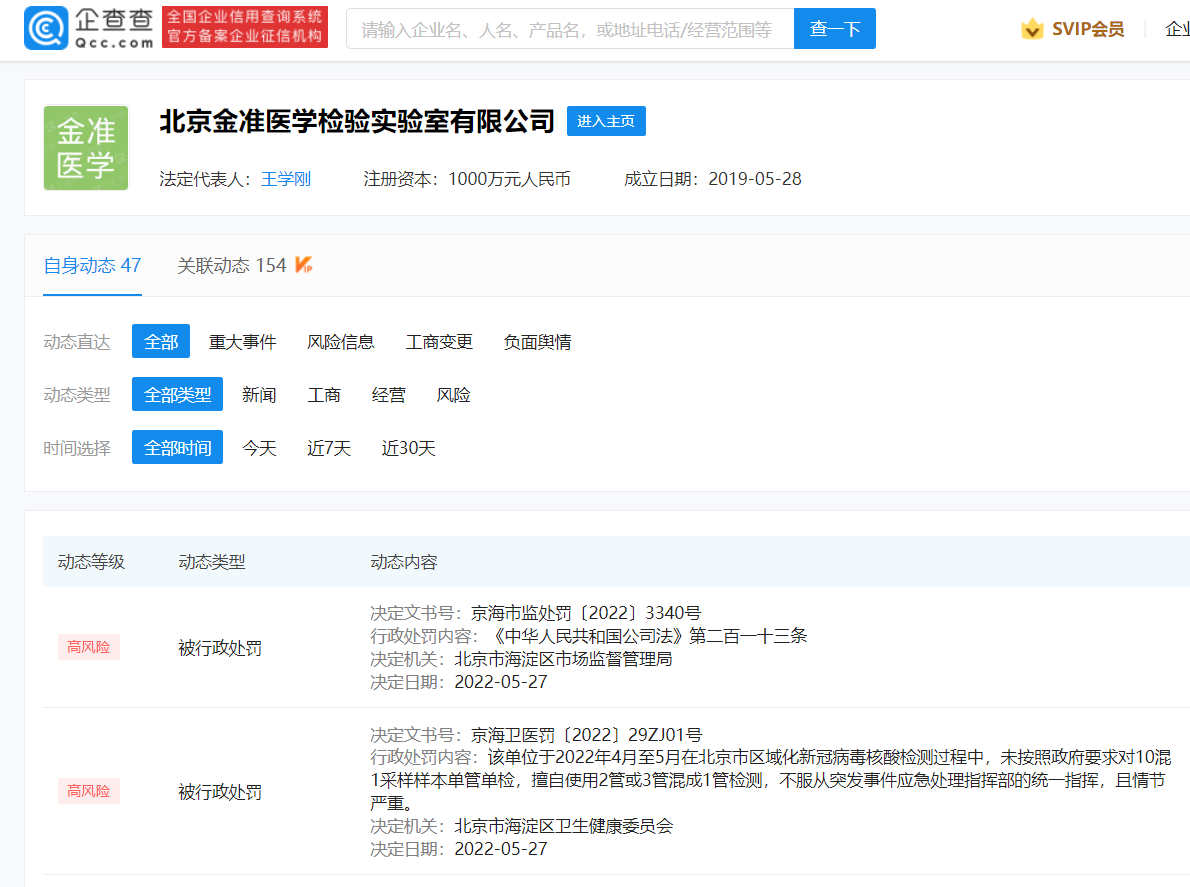Viewport: 1190px width, 887px height.
Task: Select the 全部时间 time filter
Action: pyautogui.click(x=178, y=448)
